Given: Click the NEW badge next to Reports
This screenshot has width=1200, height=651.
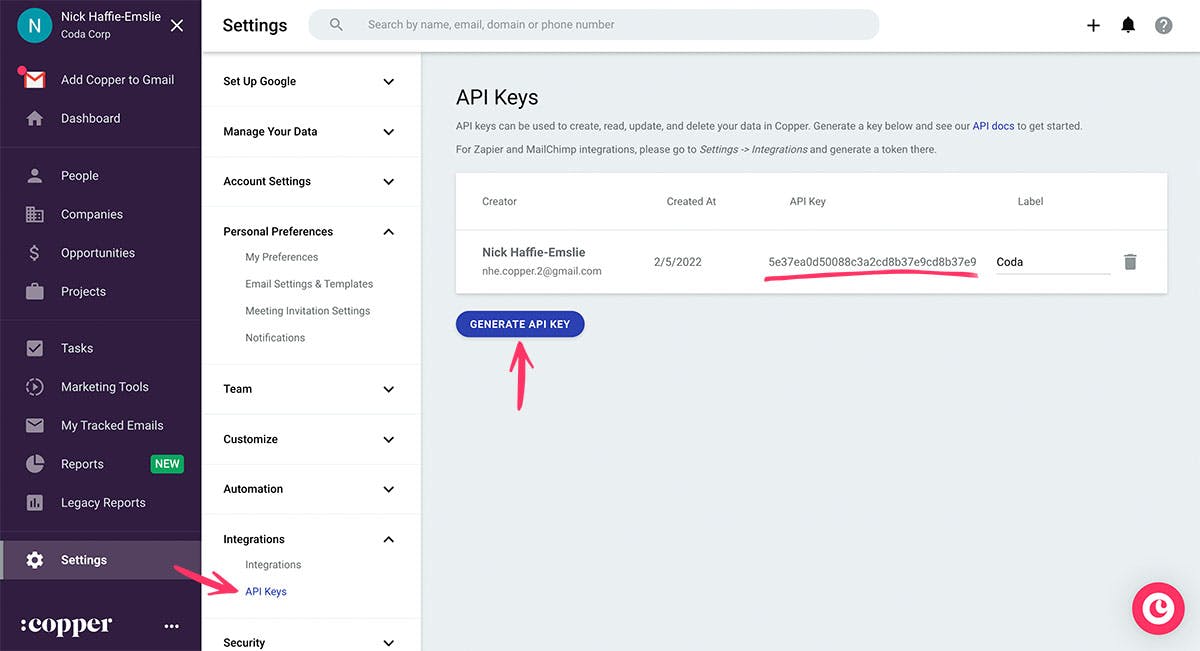Looking at the screenshot, I should click(167, 464).
